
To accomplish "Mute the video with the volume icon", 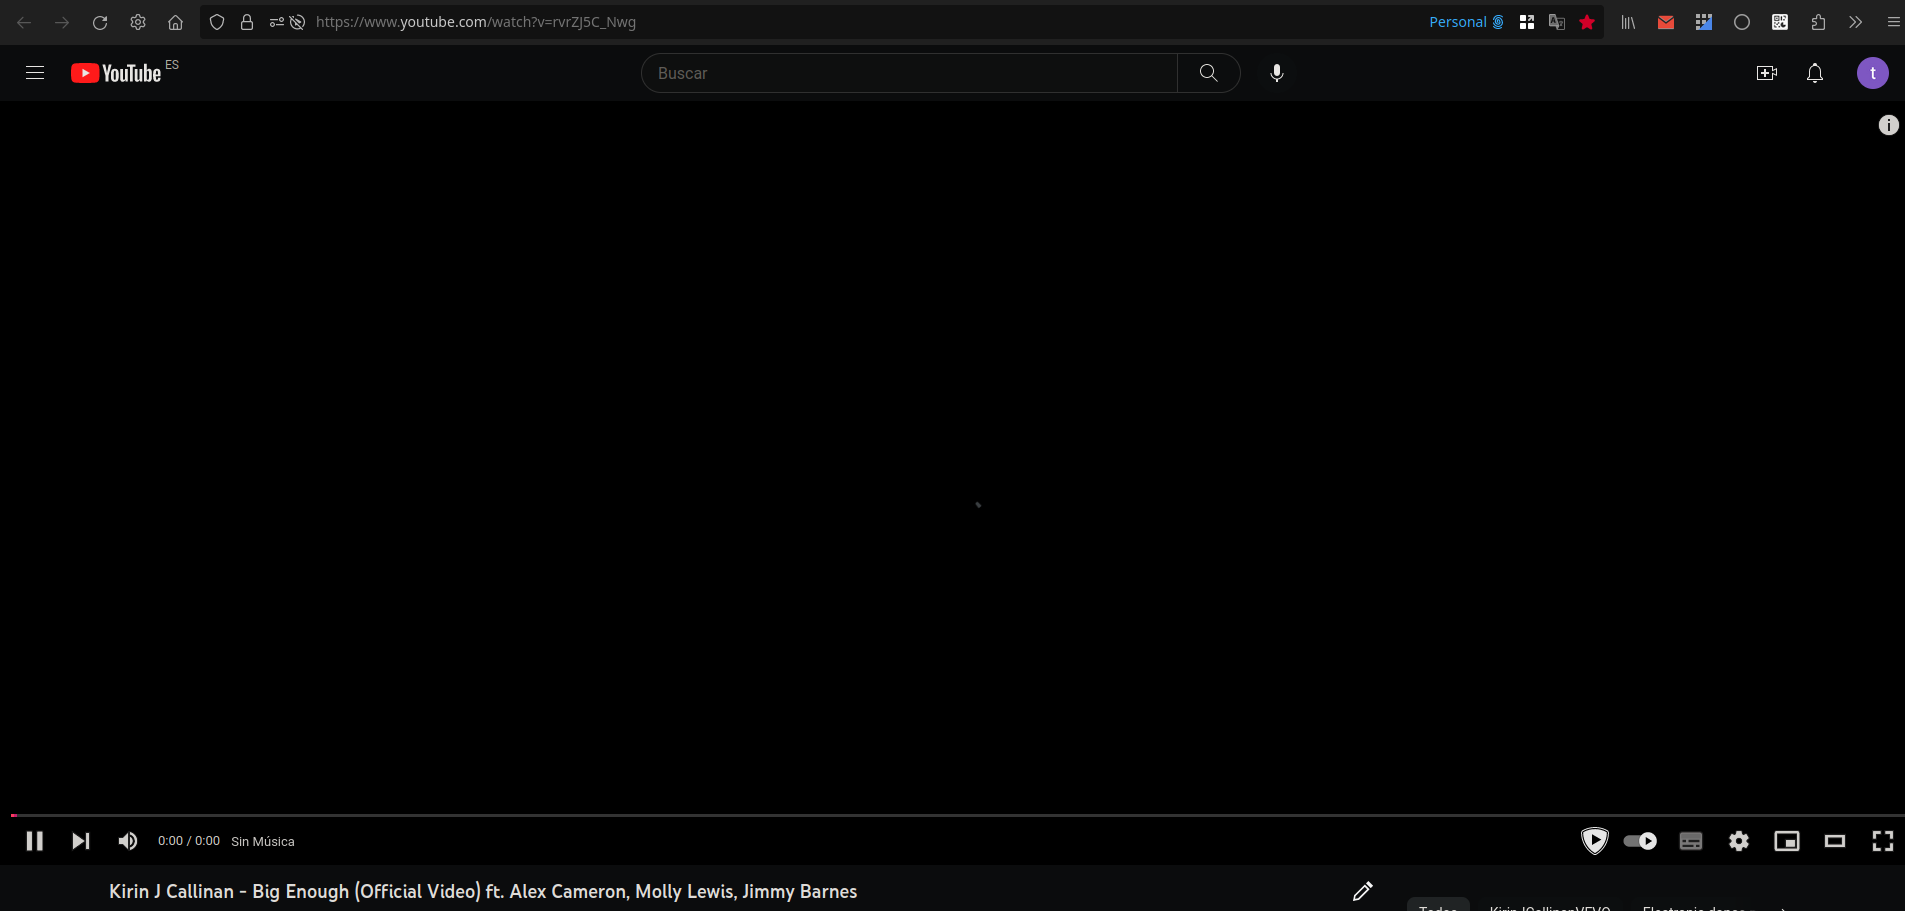I will tap(127, 841).
